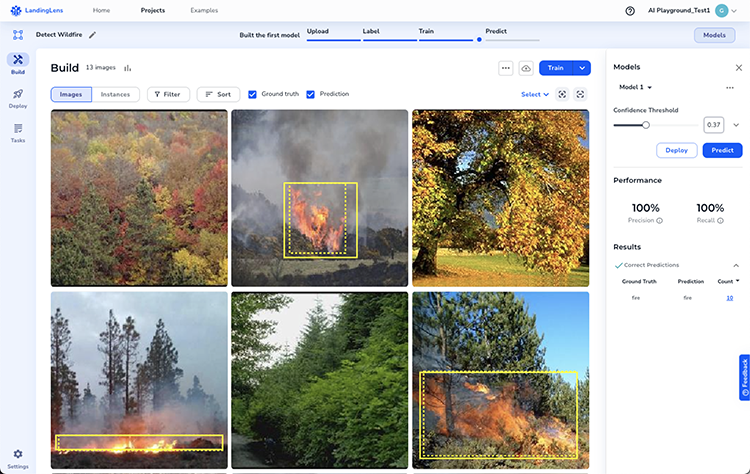Click the Confidence Threshold slider handle

[646, 125]
